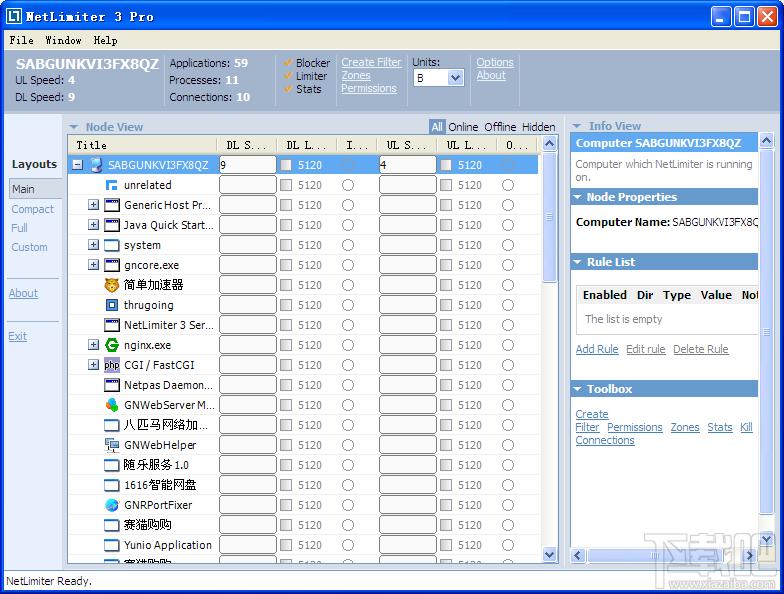This screenshot has height=594, width=784.
Task: Click the GNWebHelper network icon
Action: coord(112,445)
